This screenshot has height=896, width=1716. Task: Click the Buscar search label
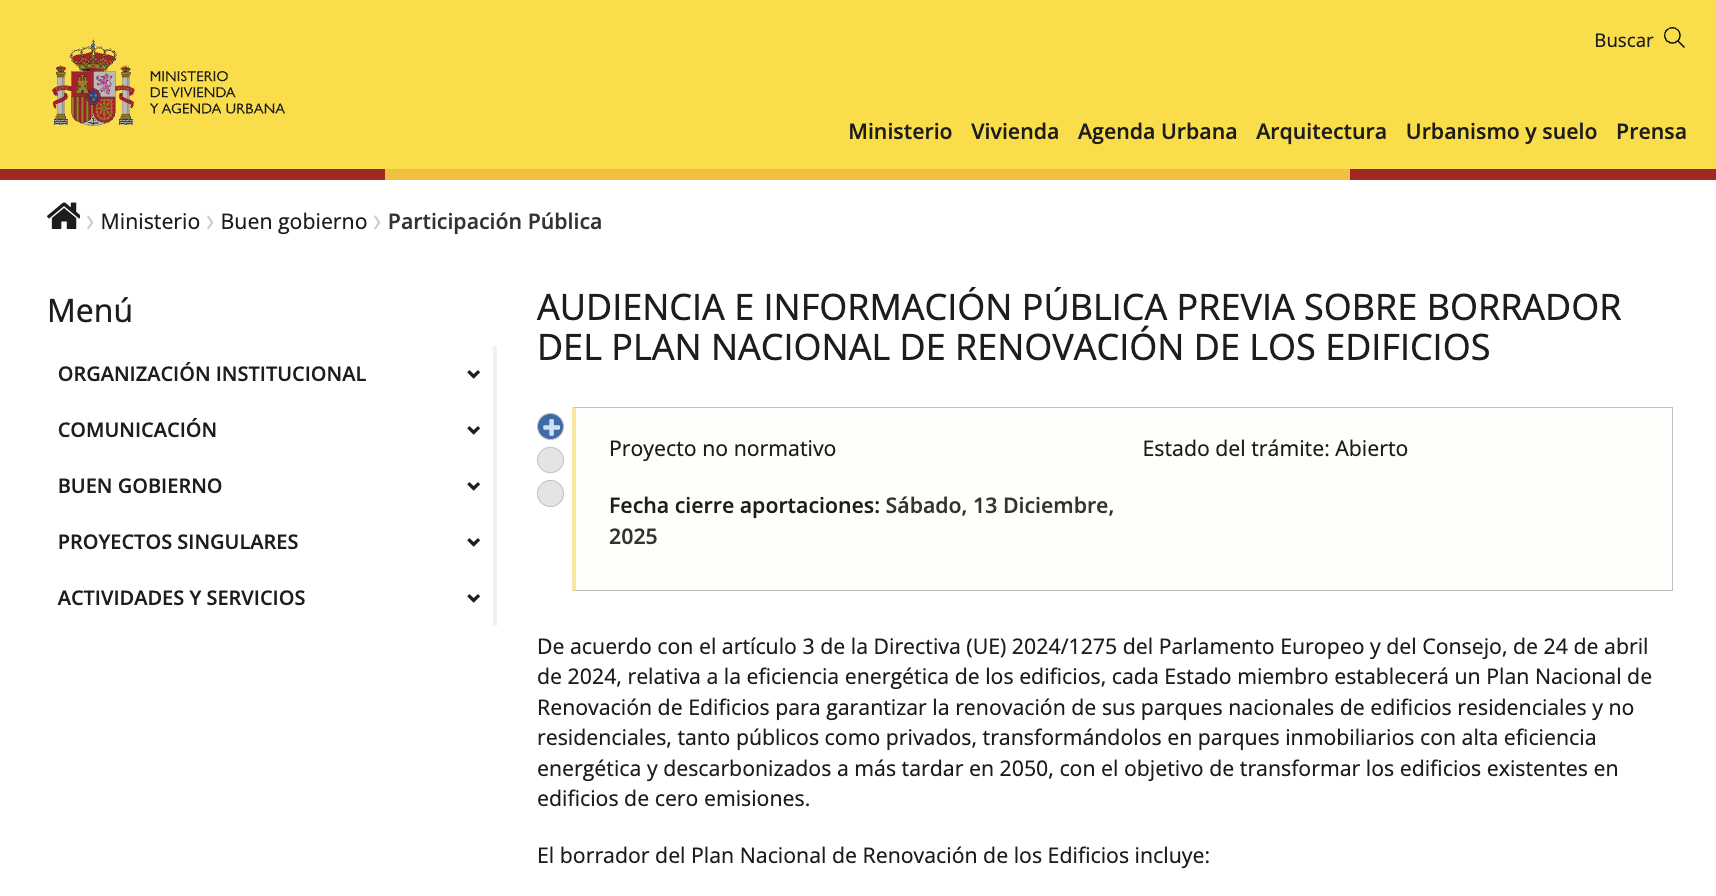click(x=1623, y=40)
